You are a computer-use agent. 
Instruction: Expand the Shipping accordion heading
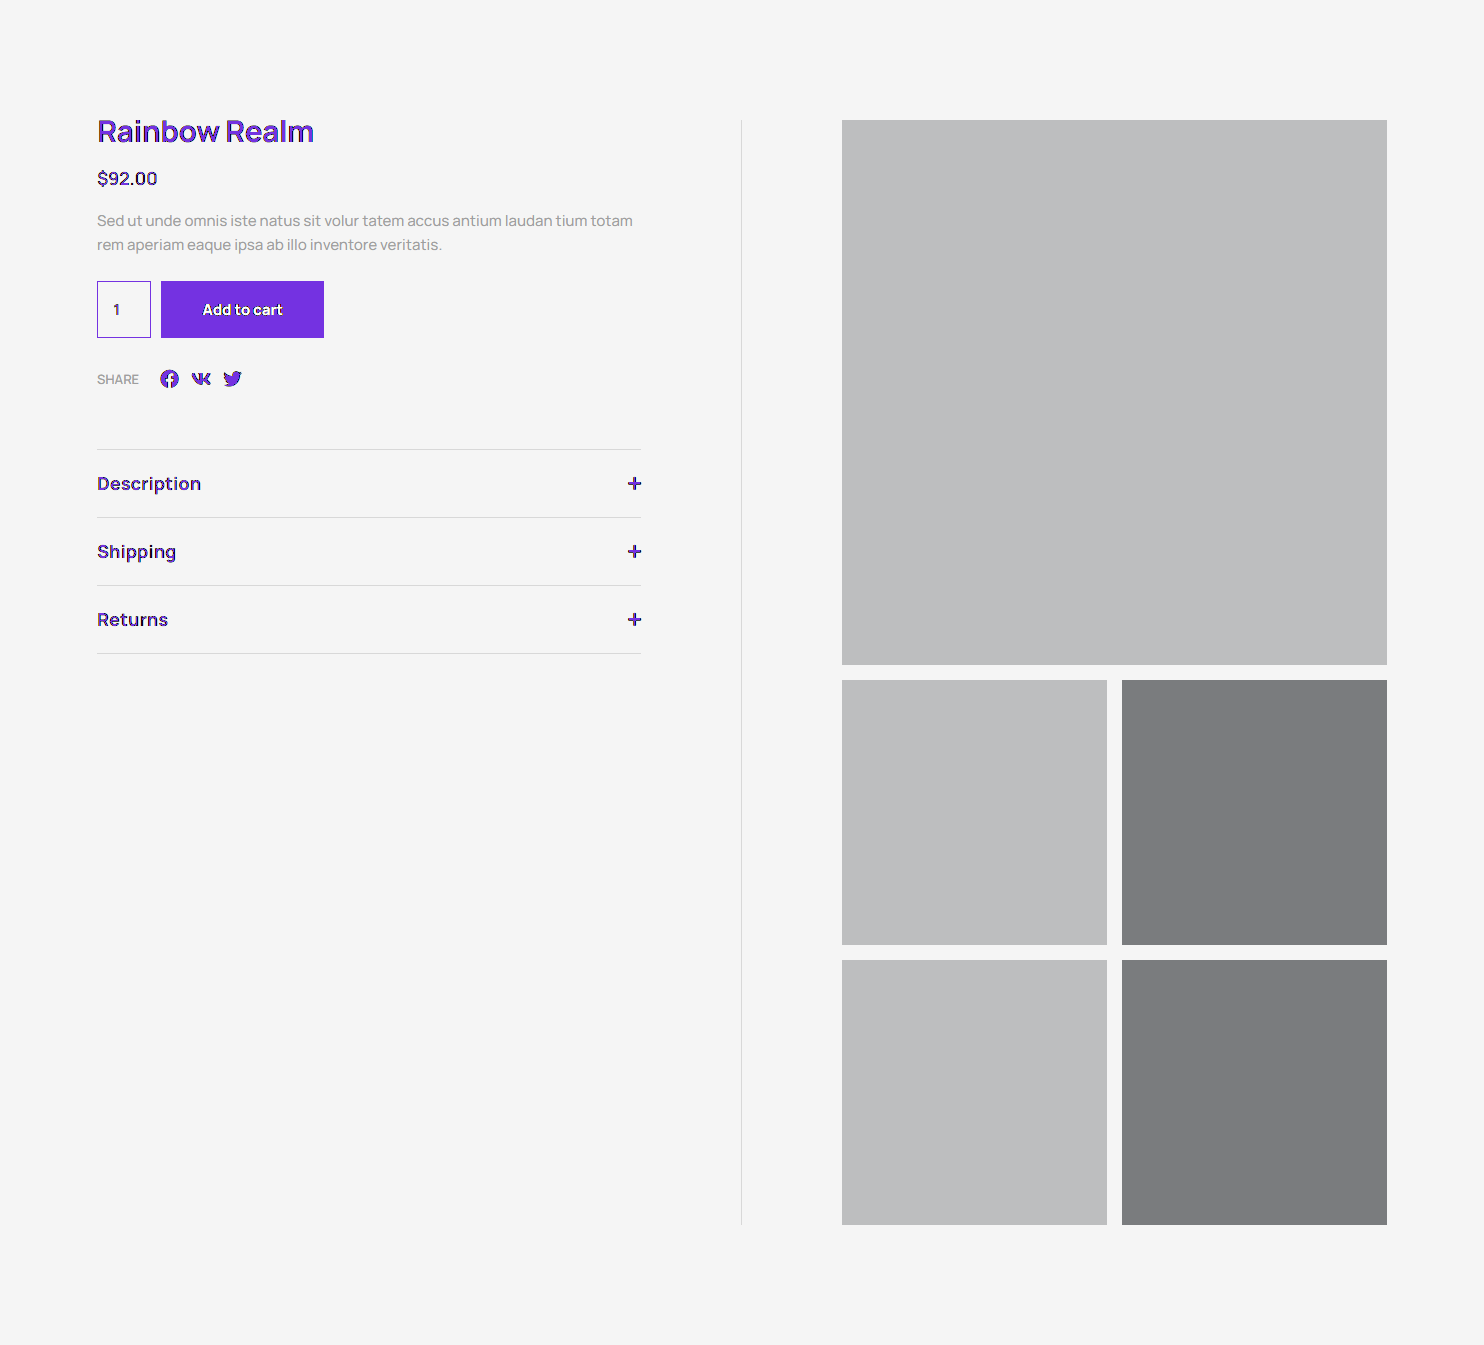(137, 552)
